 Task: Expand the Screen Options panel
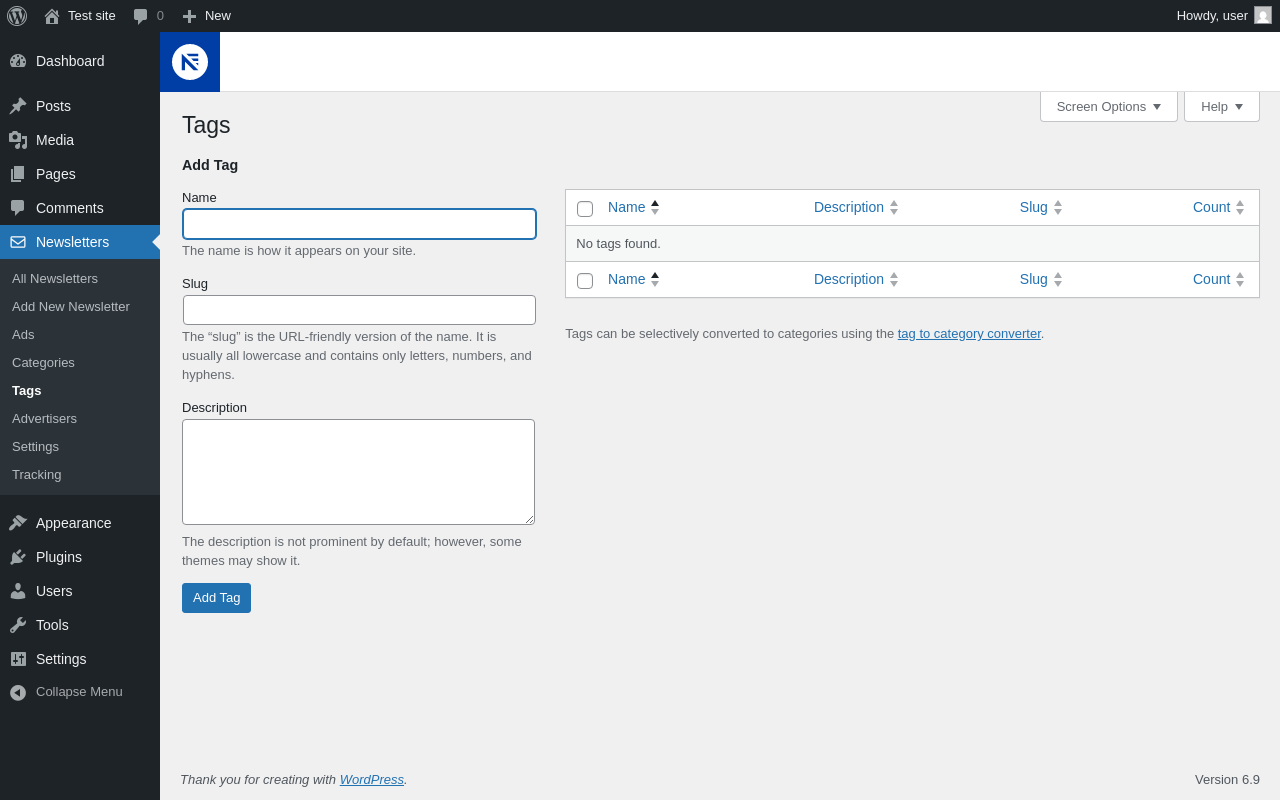coord(1109,106)
